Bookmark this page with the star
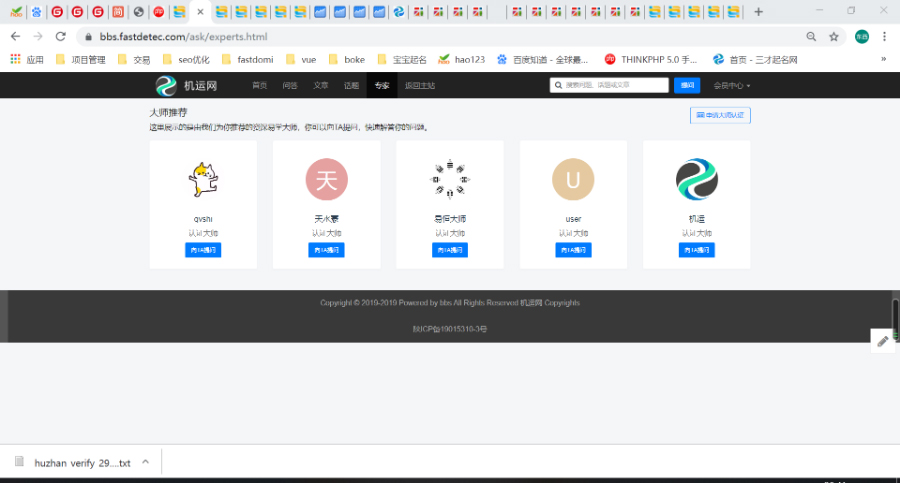Image resolution: width=900 pixels, height=483 pixels. 833,37
